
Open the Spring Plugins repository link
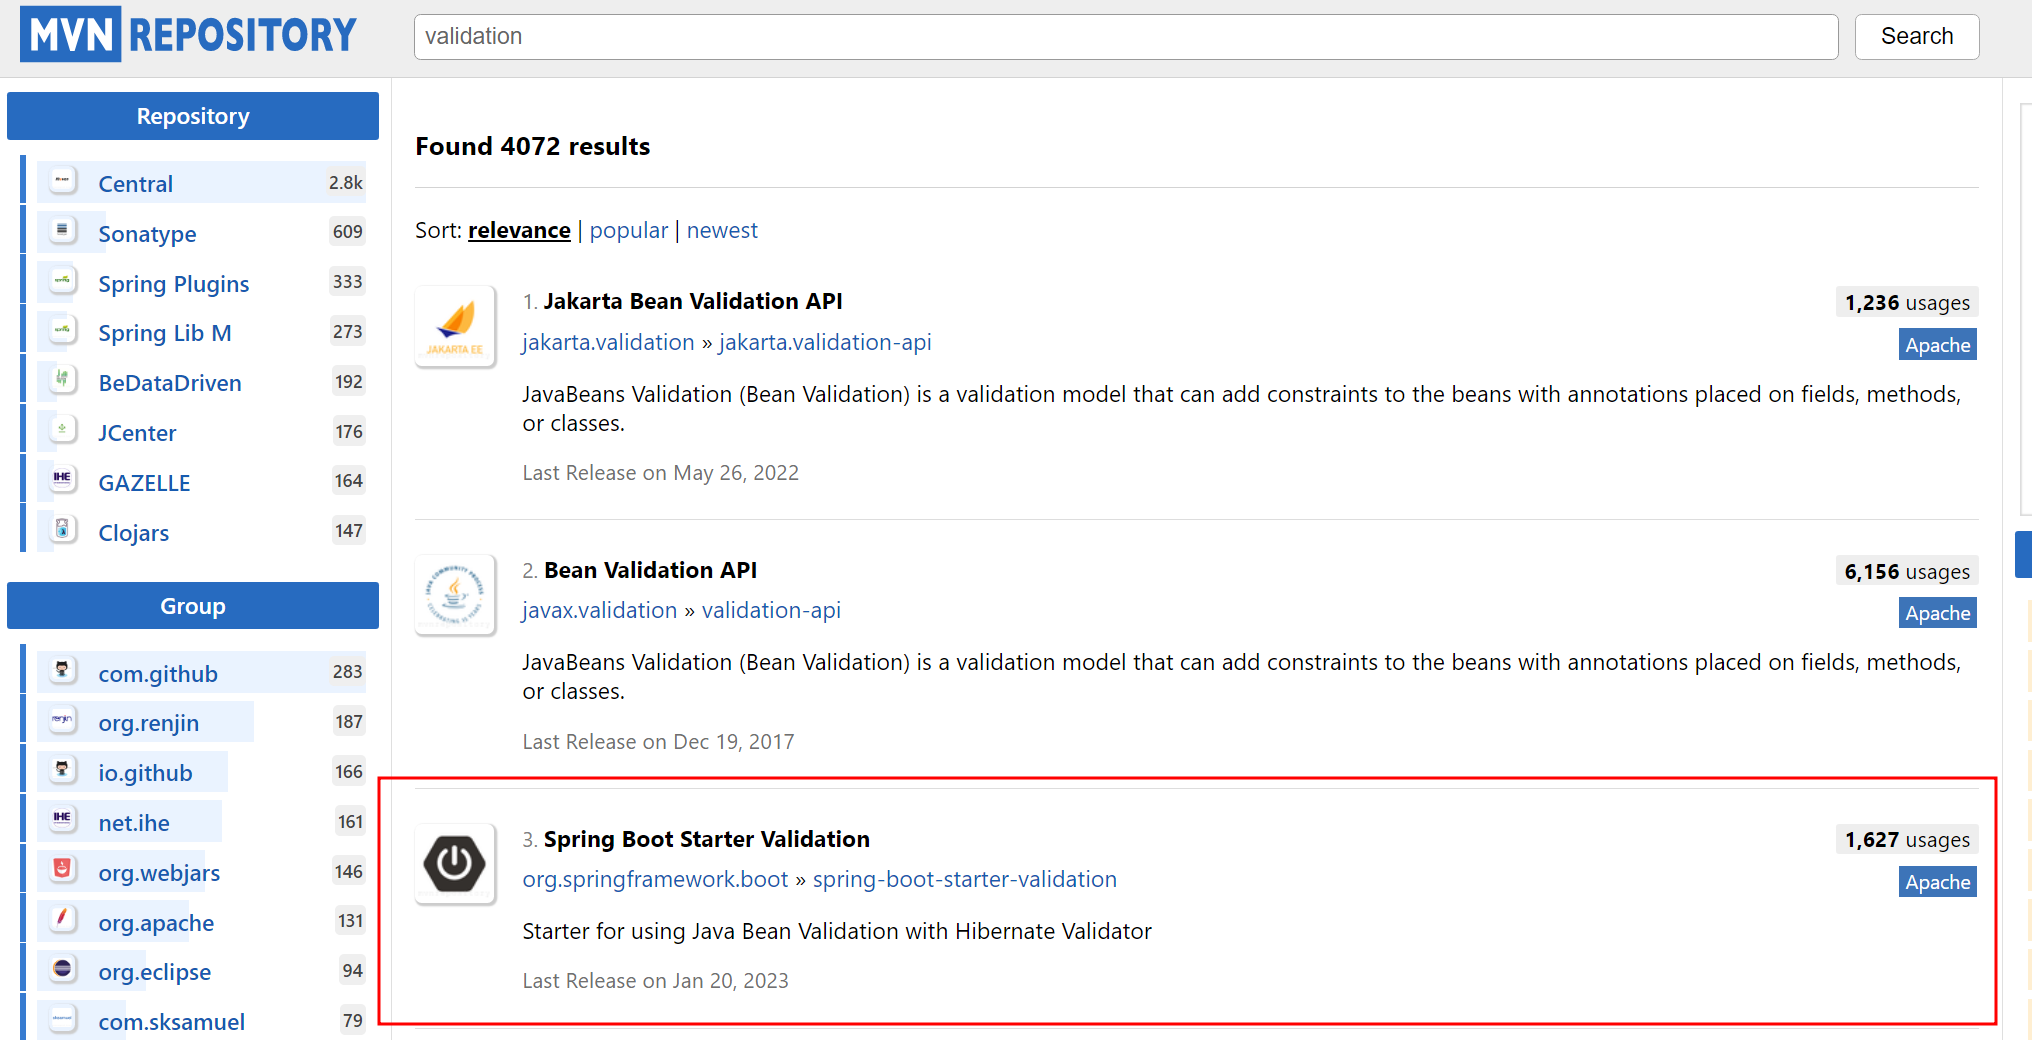[174, 284]
